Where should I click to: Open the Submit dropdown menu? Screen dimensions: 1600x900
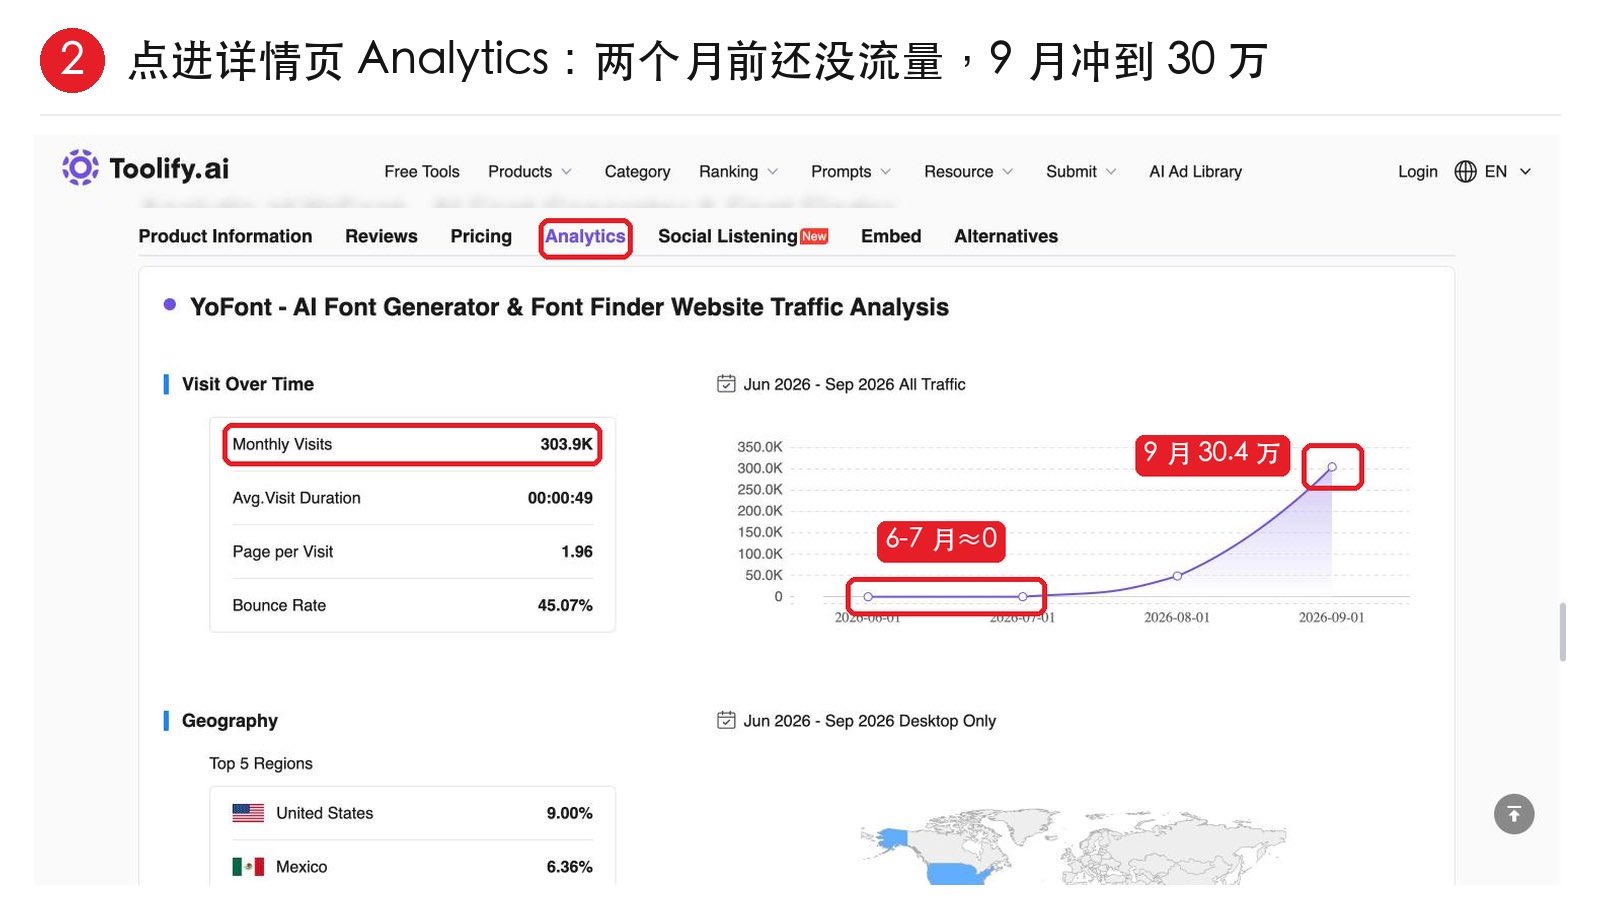click(1081, 172)
